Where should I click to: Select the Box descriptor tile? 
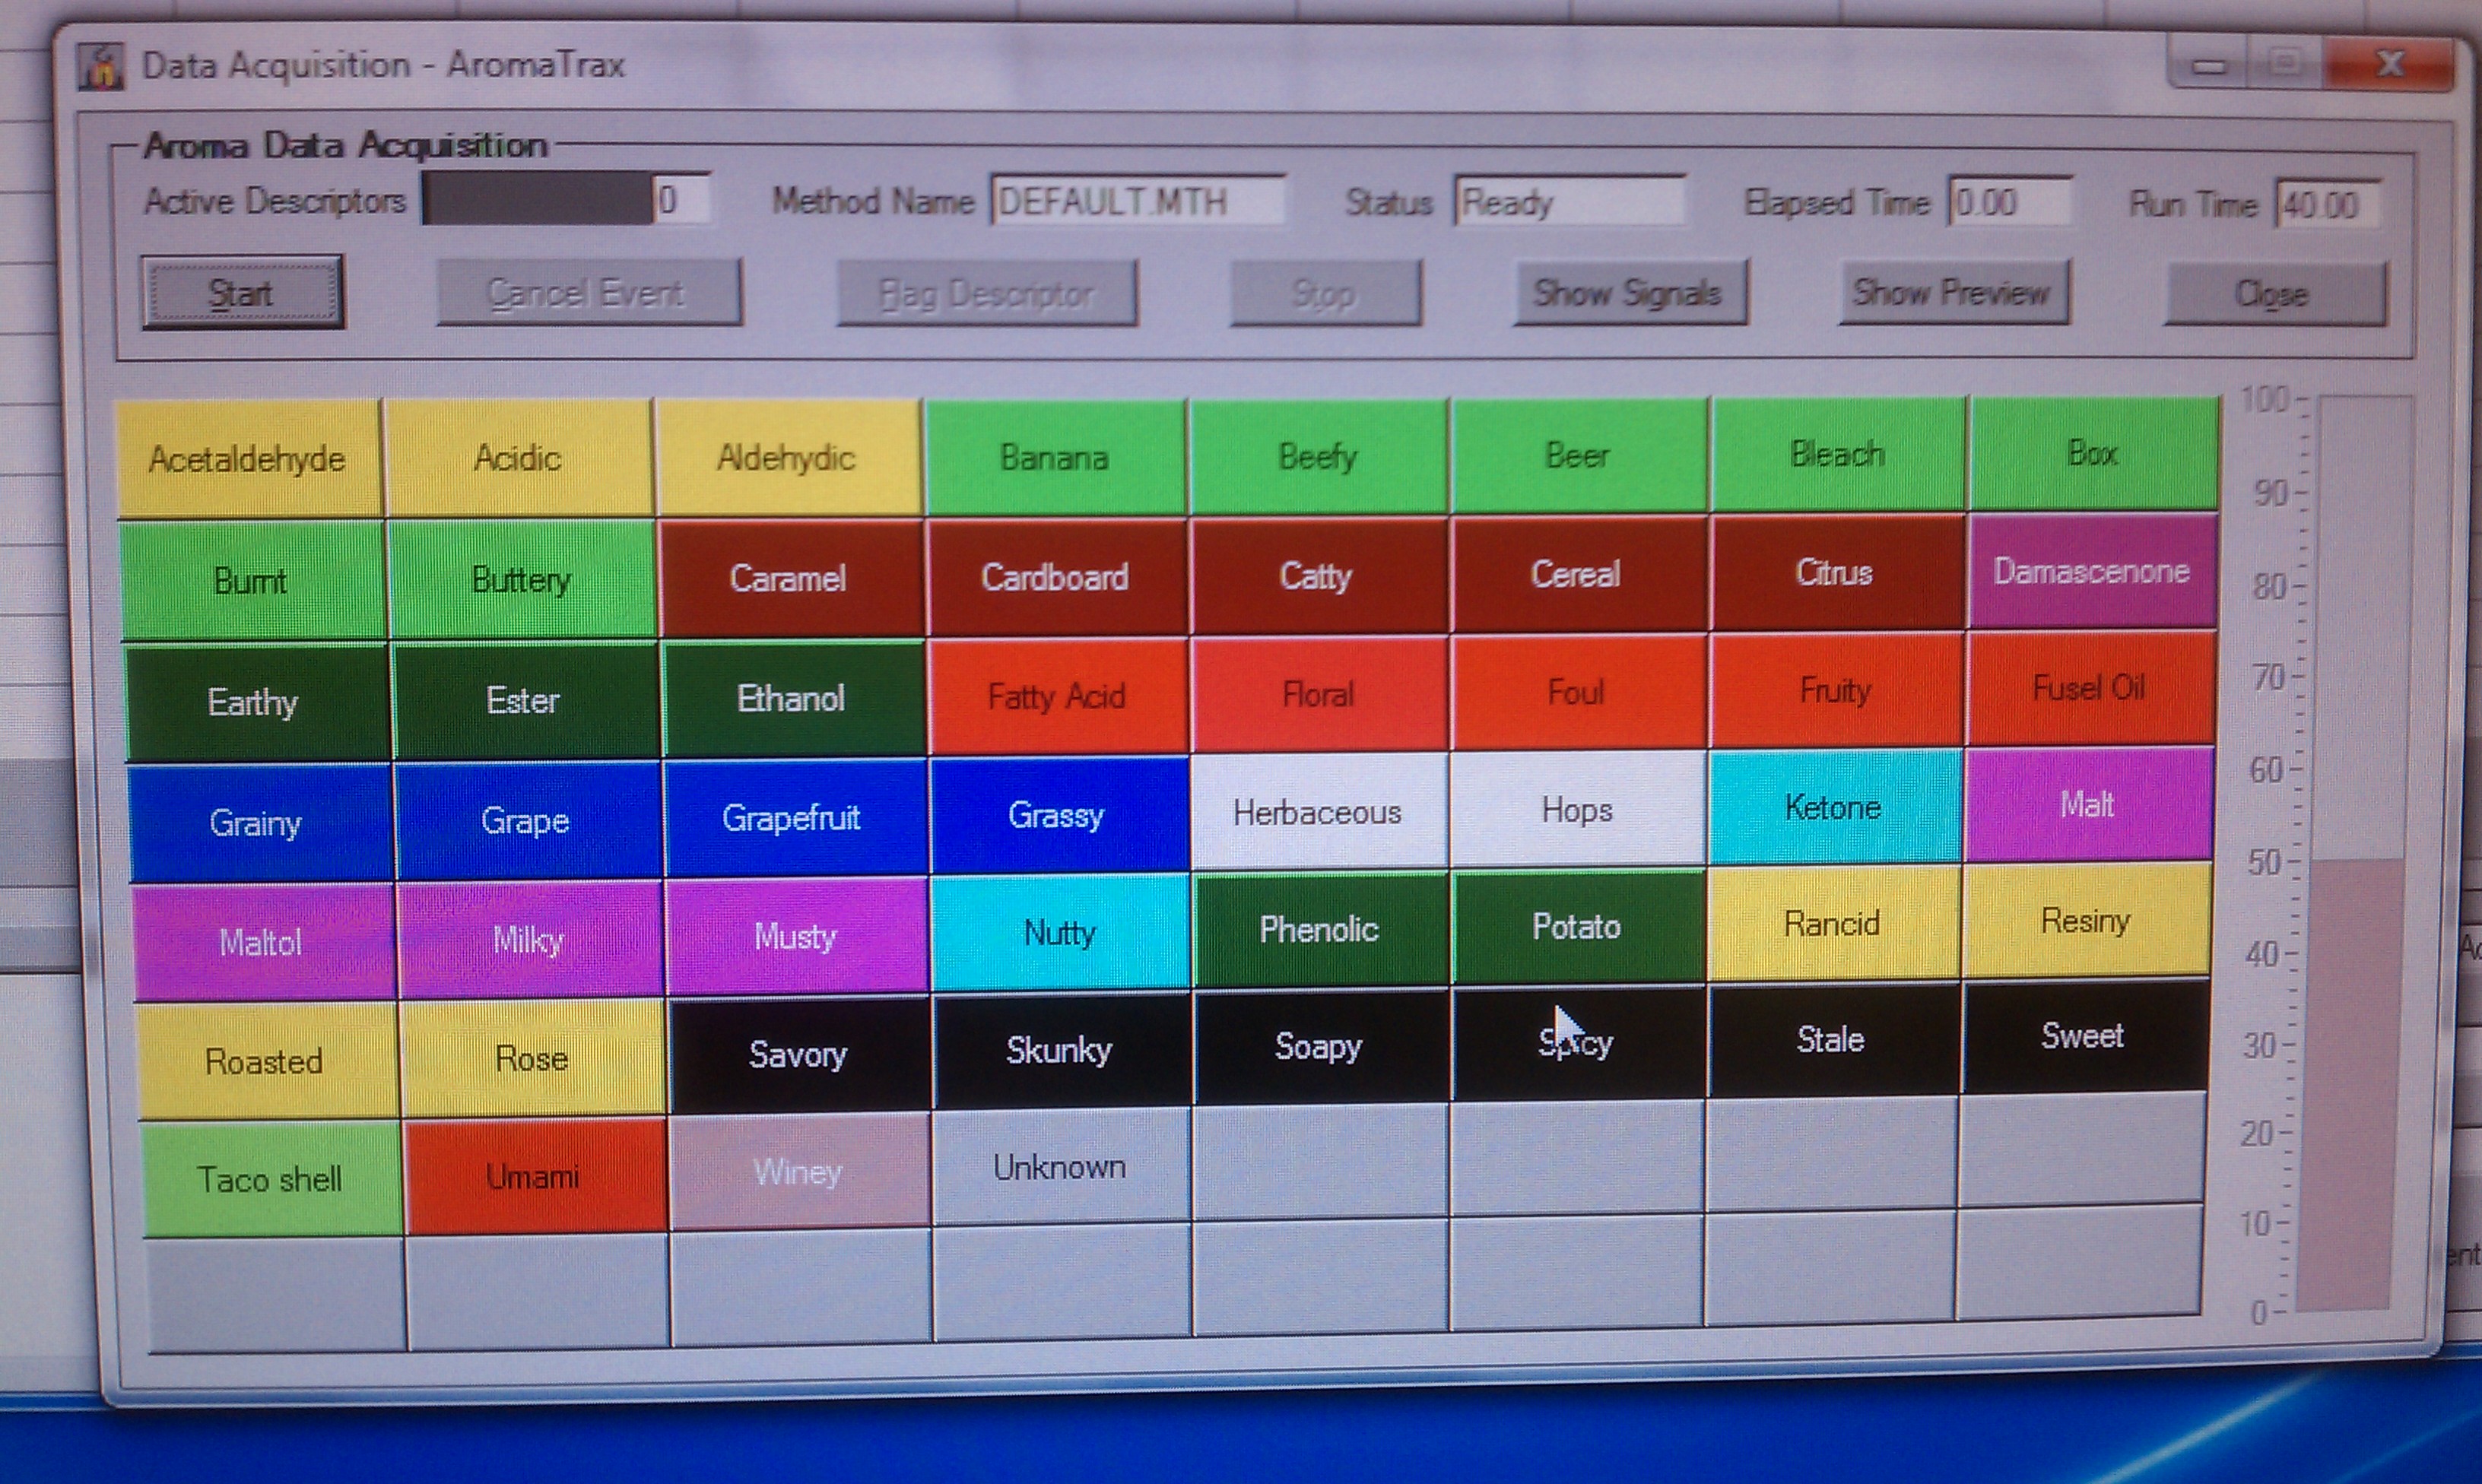tap(2093, 453)
